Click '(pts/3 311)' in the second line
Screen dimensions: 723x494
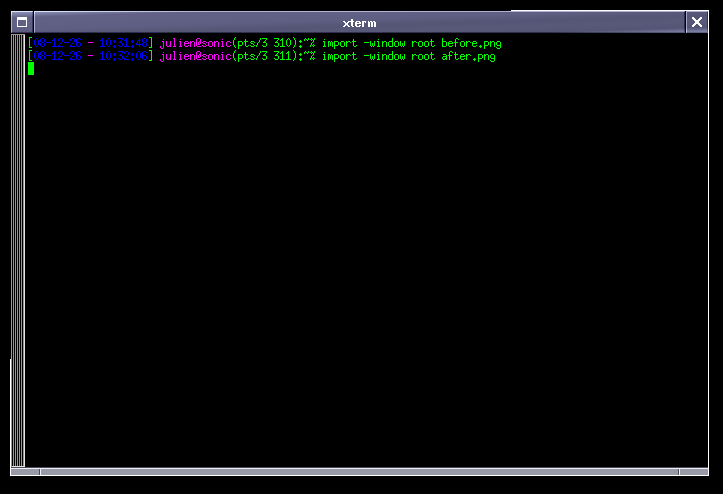[x=265, y=56]
